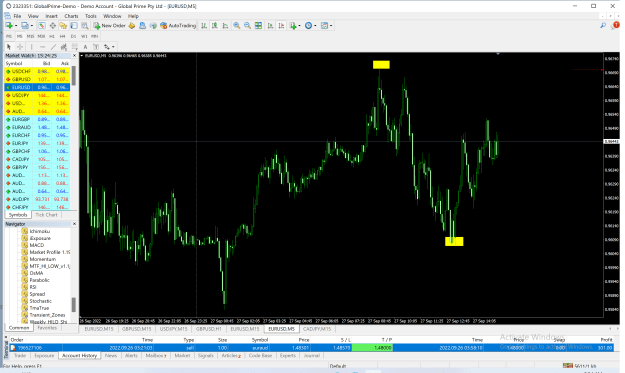The image size is (625, 373).
Task: Select the Fibonacci Retracement tool
Action: (x=75, y=47)
